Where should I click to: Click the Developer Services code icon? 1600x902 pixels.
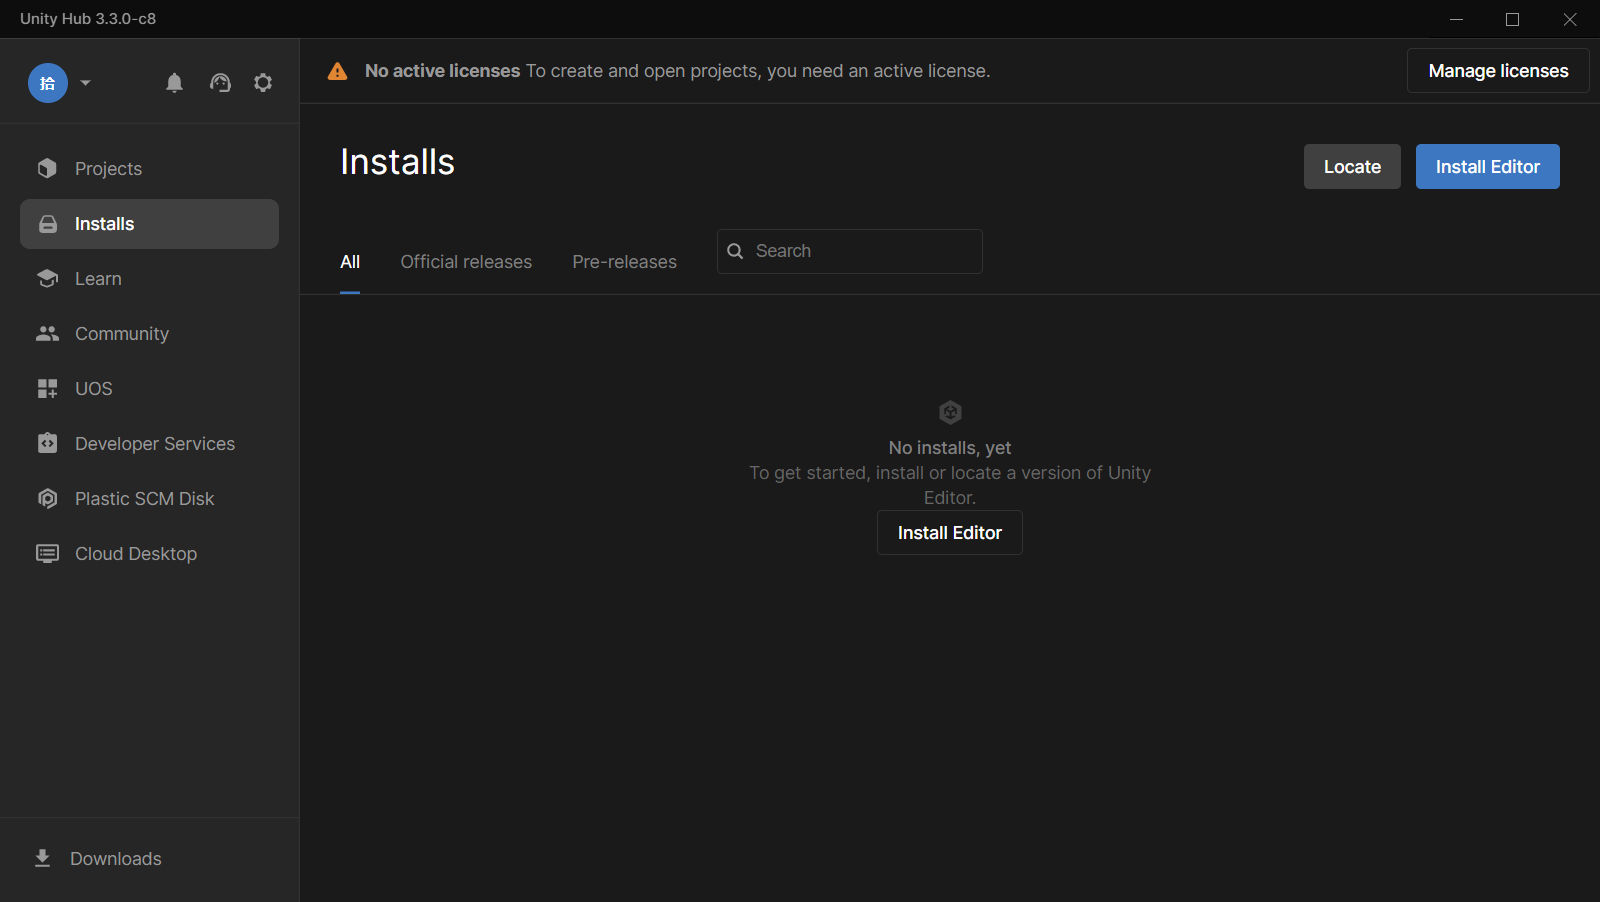(47, 443)
